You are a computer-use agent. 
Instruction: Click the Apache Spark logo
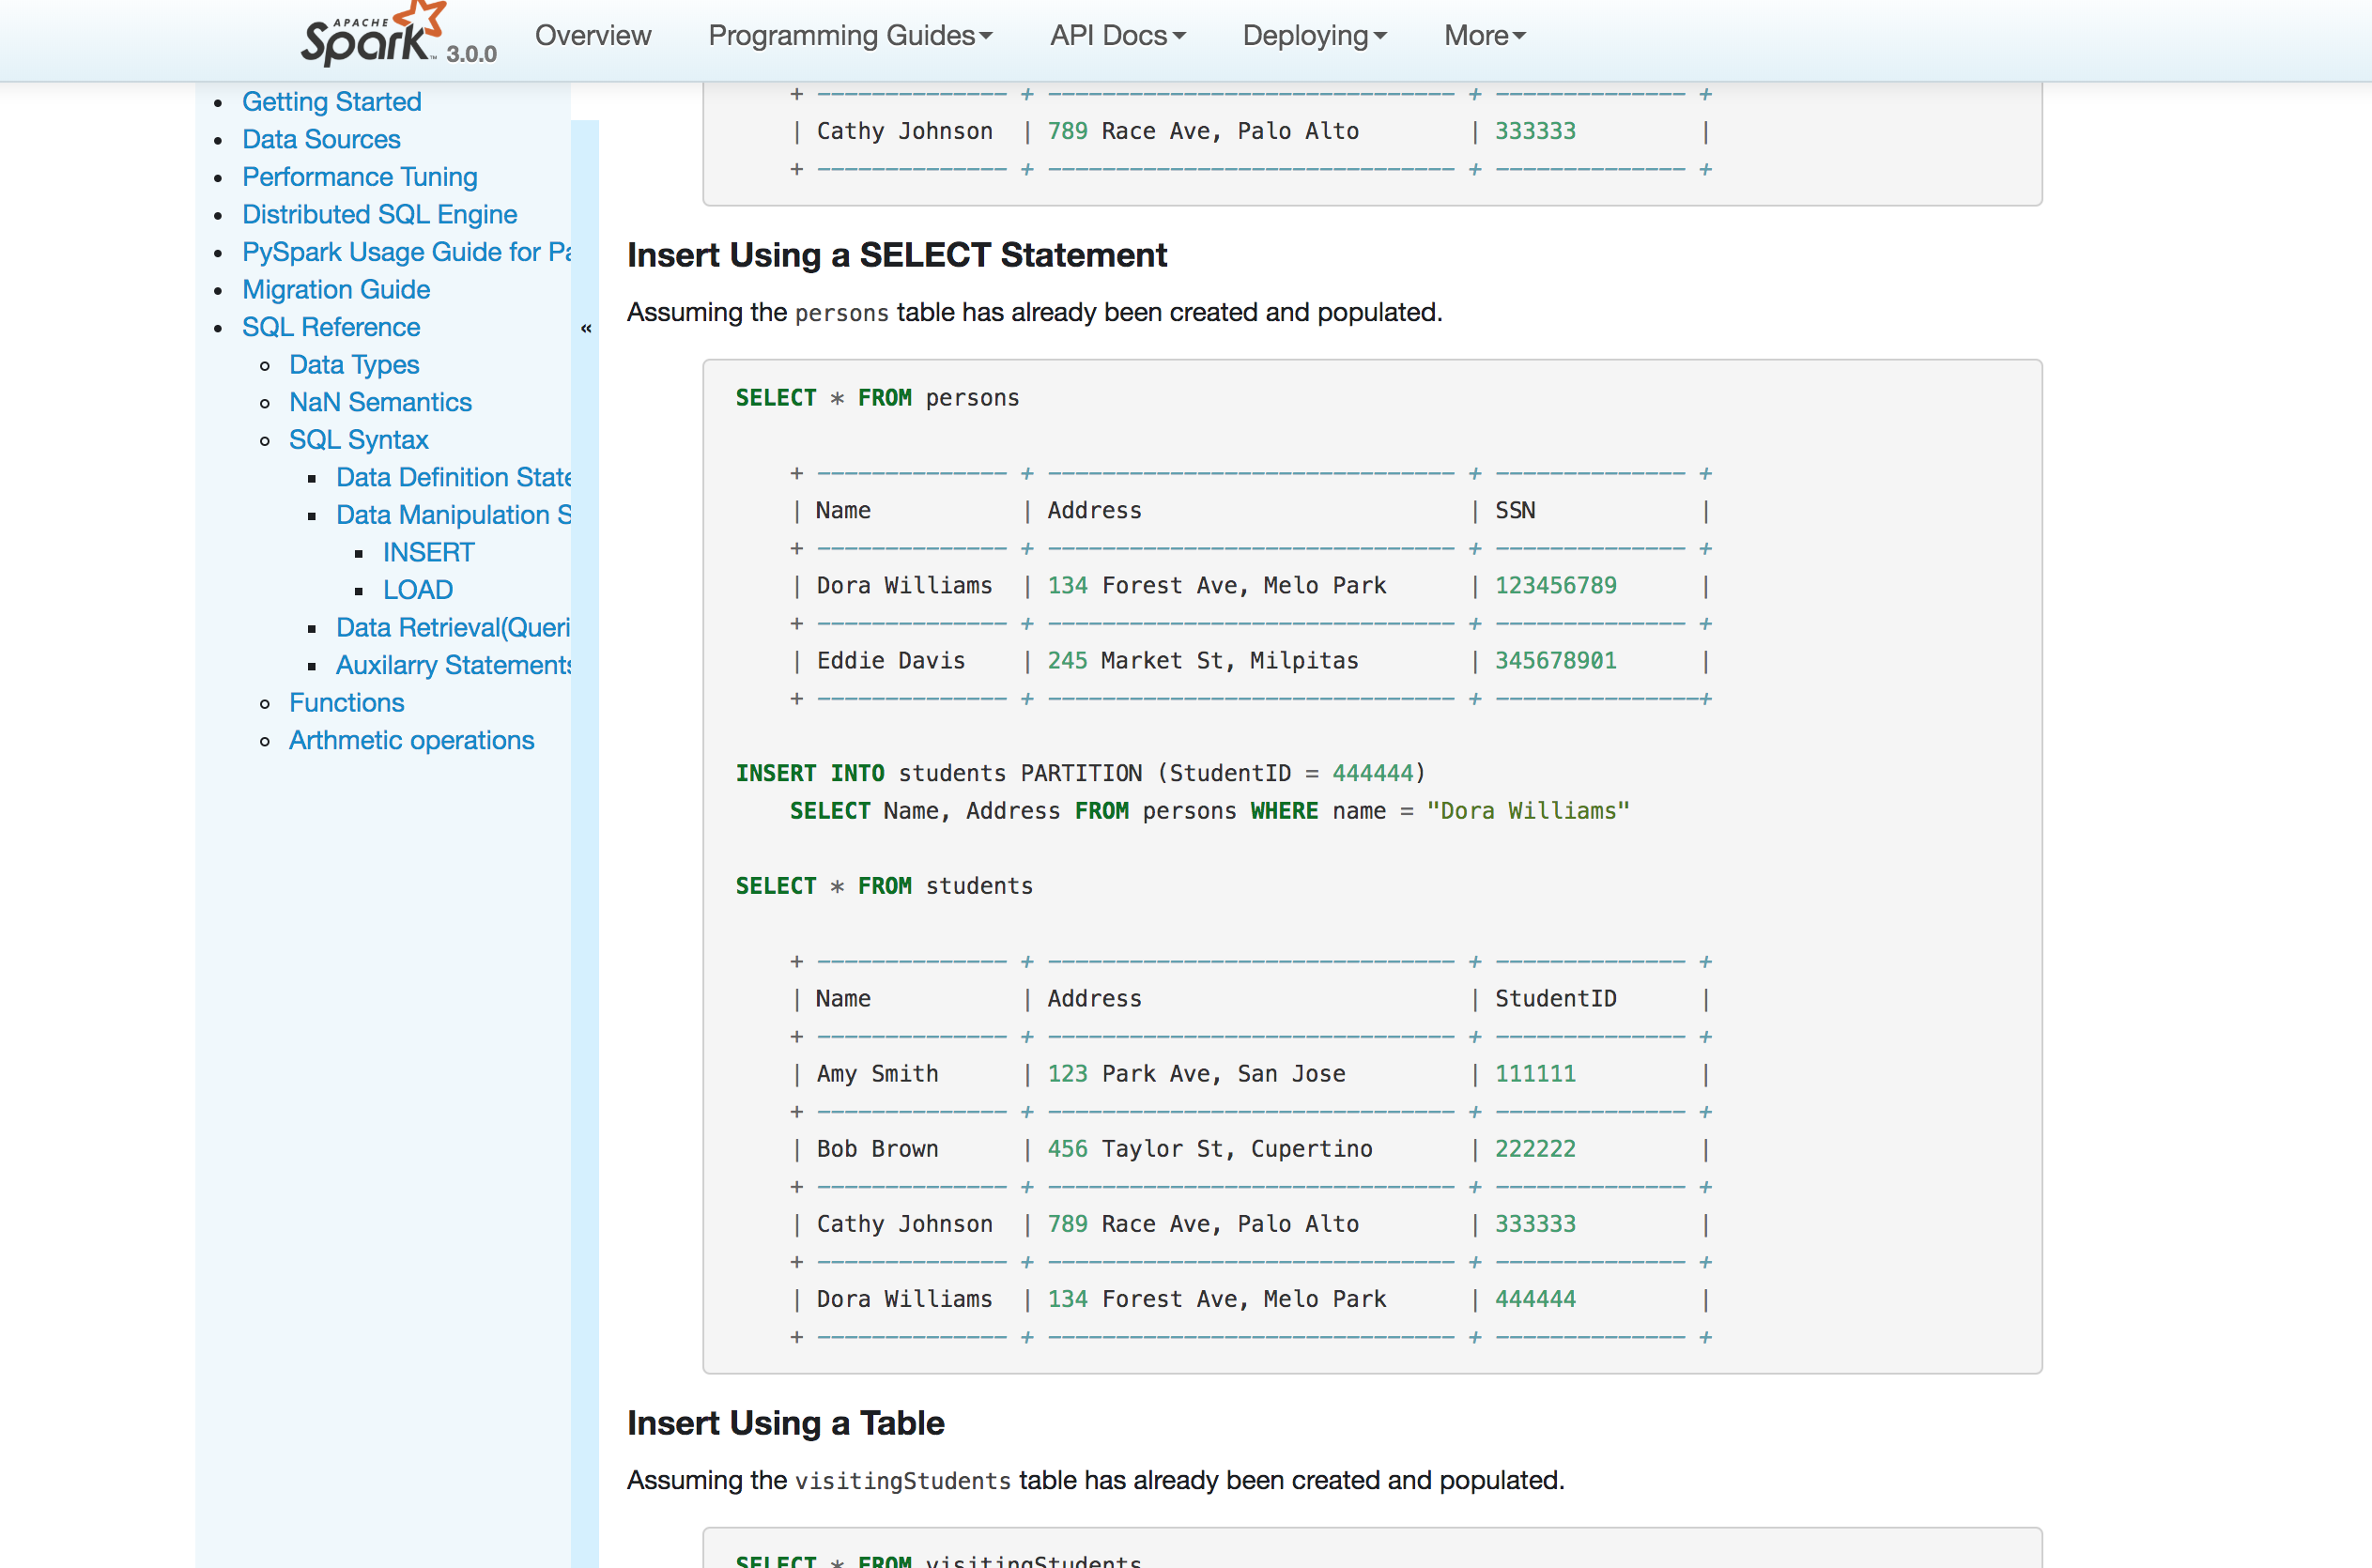pyautogui.click(x=372, y=36)
